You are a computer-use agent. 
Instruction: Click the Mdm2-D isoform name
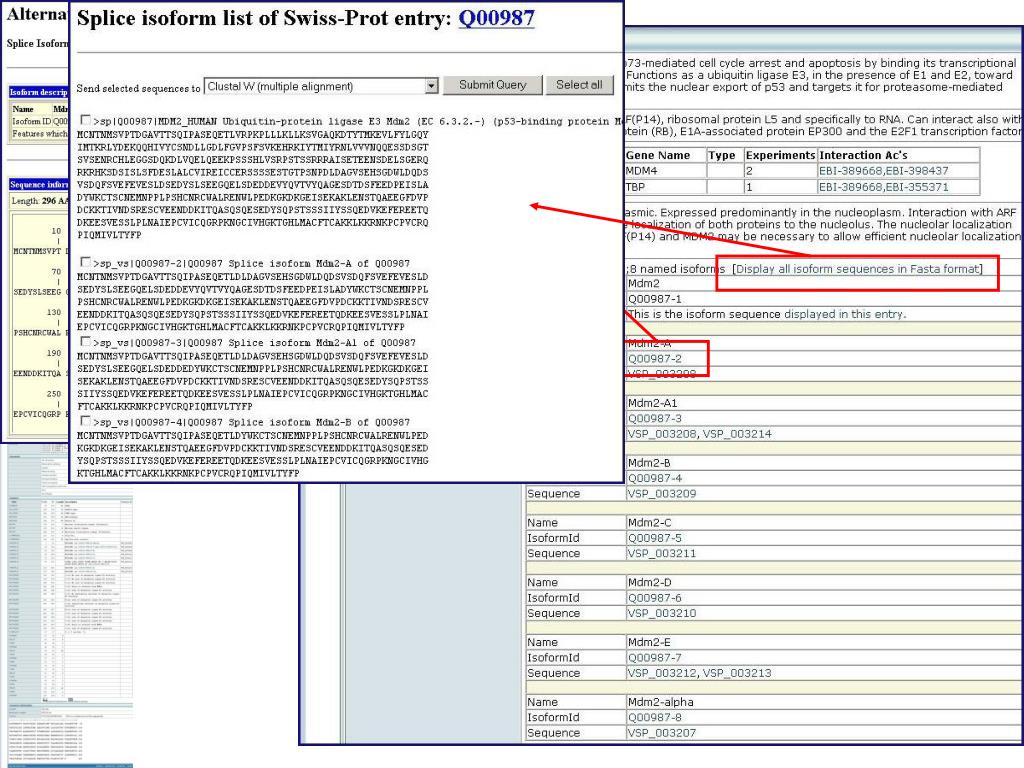coord(649,583)
